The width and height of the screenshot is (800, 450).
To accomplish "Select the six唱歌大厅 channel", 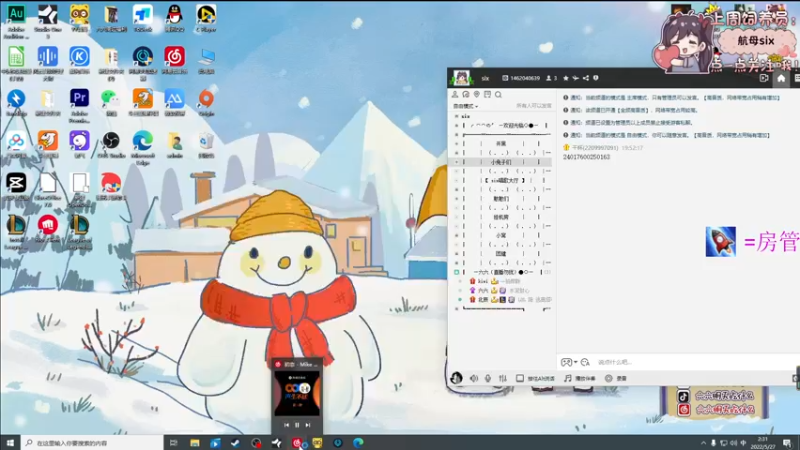I will [505, 180].
